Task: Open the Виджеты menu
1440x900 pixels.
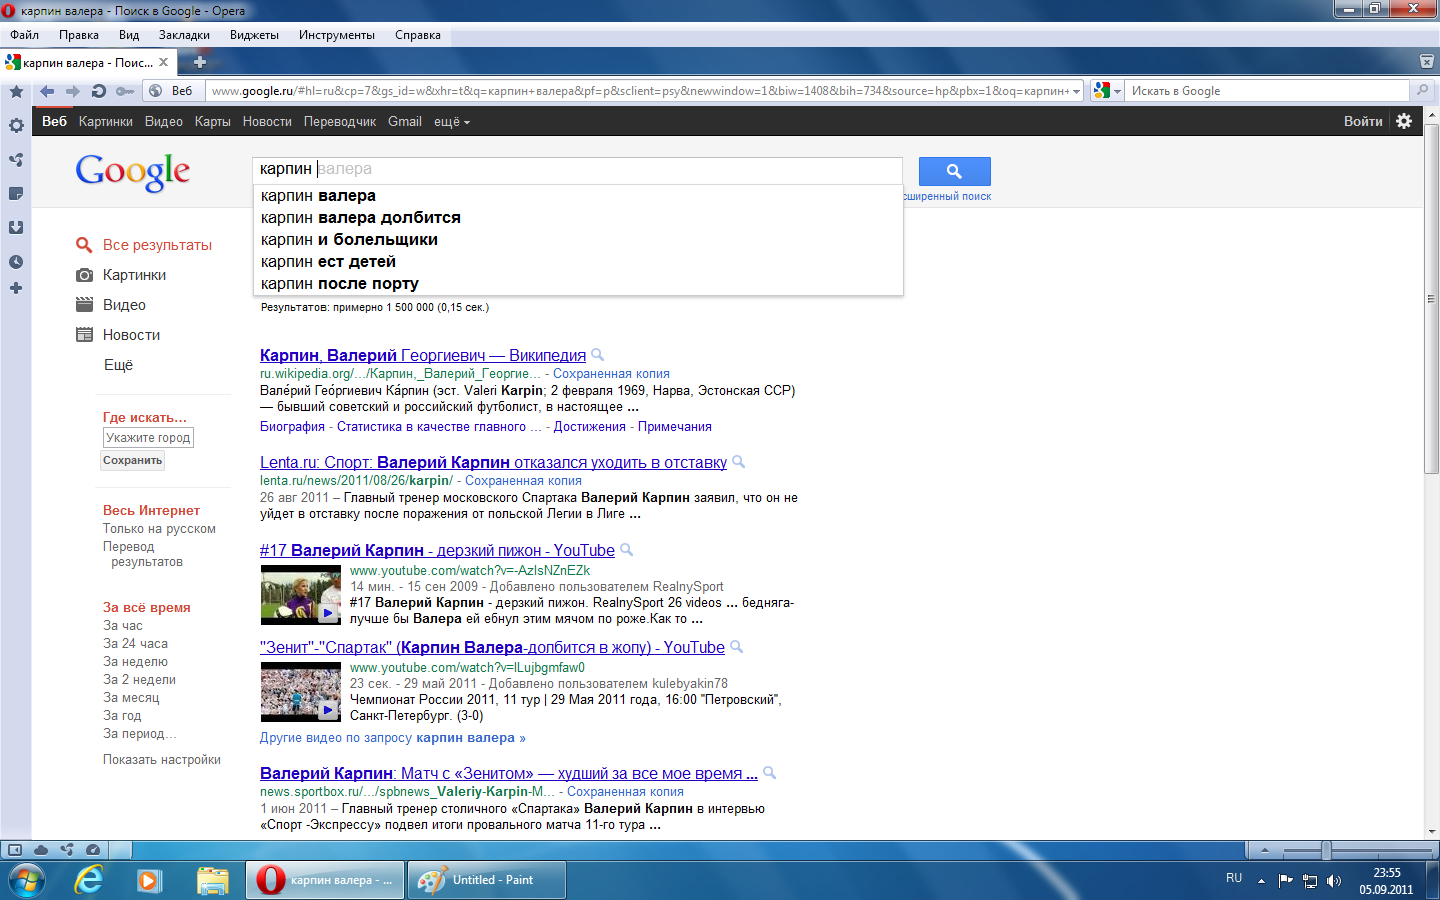Action: point(254,35)
